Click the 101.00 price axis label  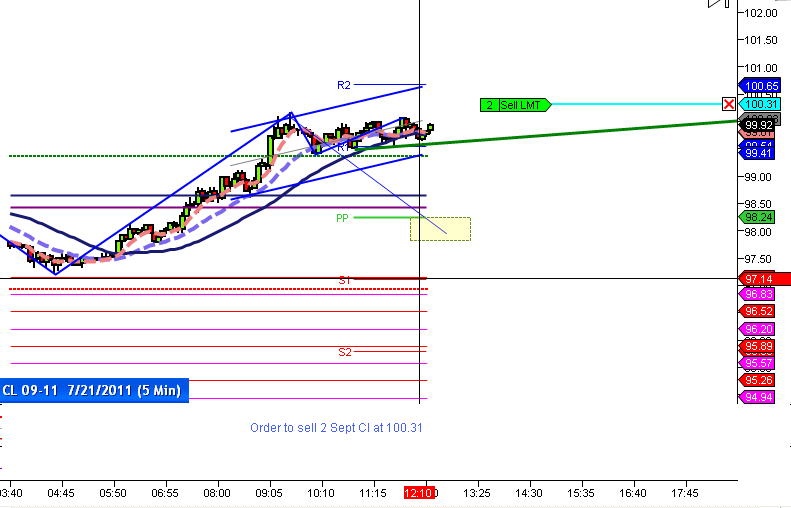[x=761, y=68]
